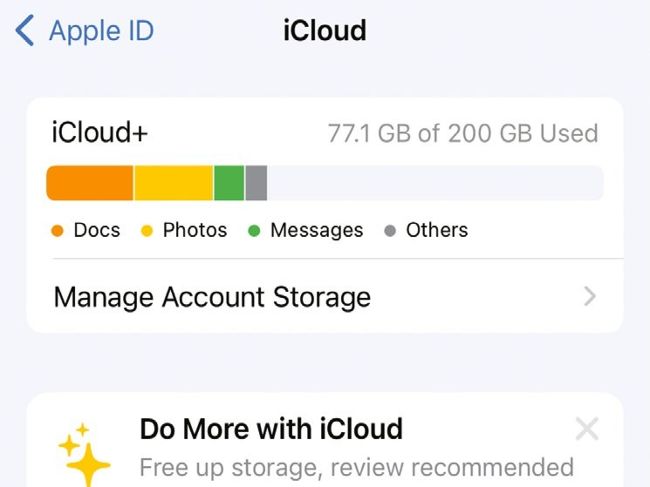This screenshot has width=650, height=487.
Task: Click the yellow Photos legend dot
Action: tap(147, 231)
